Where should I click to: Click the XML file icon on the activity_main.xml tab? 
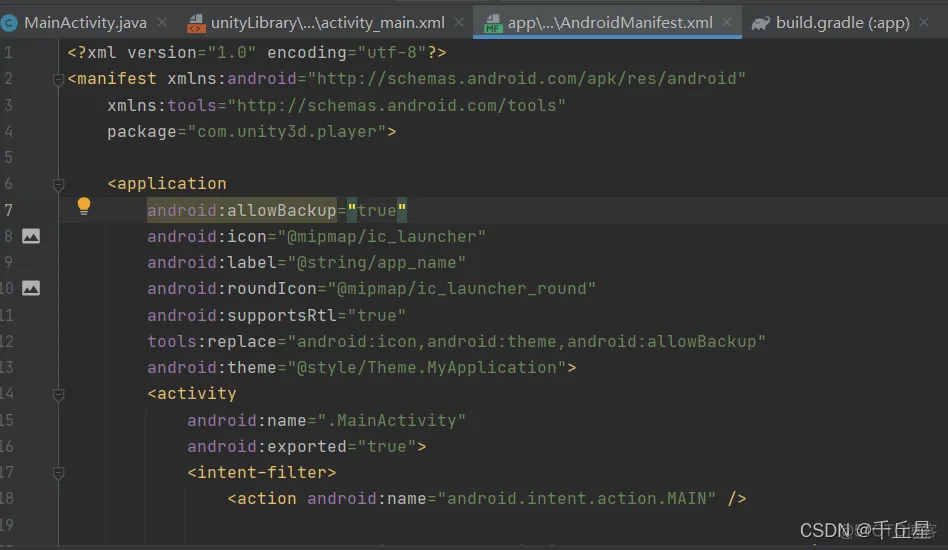(x=195, y=24)
